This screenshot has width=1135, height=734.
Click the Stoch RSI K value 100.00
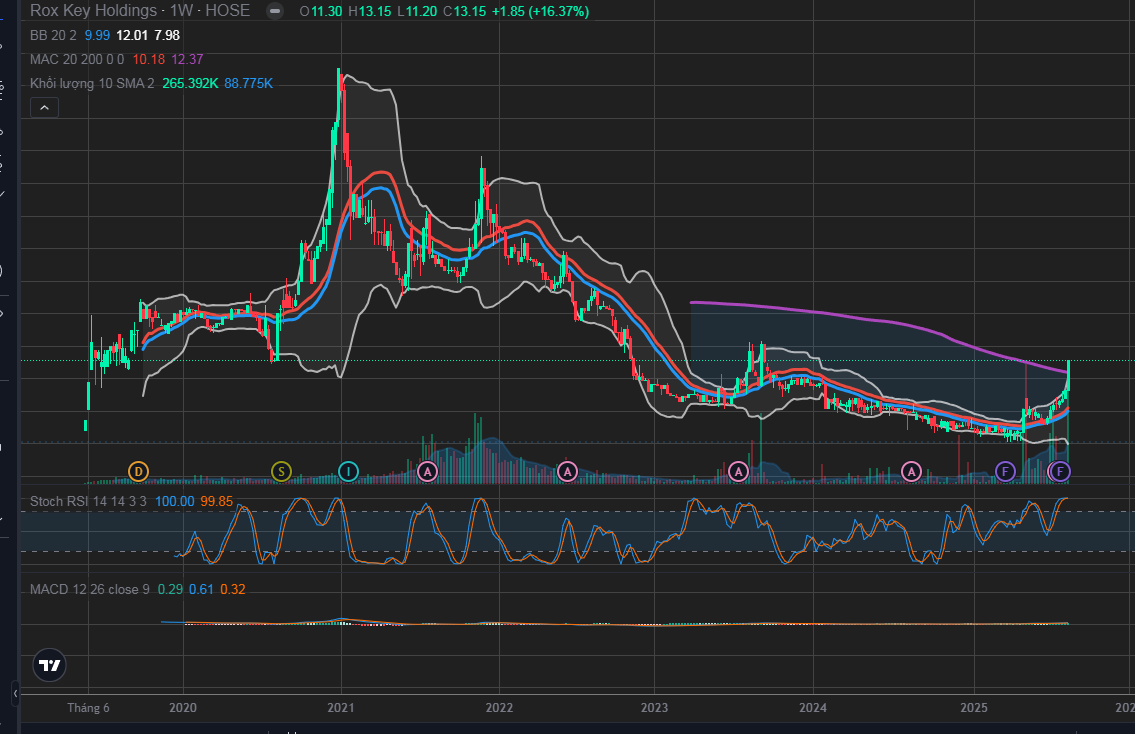point(174,502)
